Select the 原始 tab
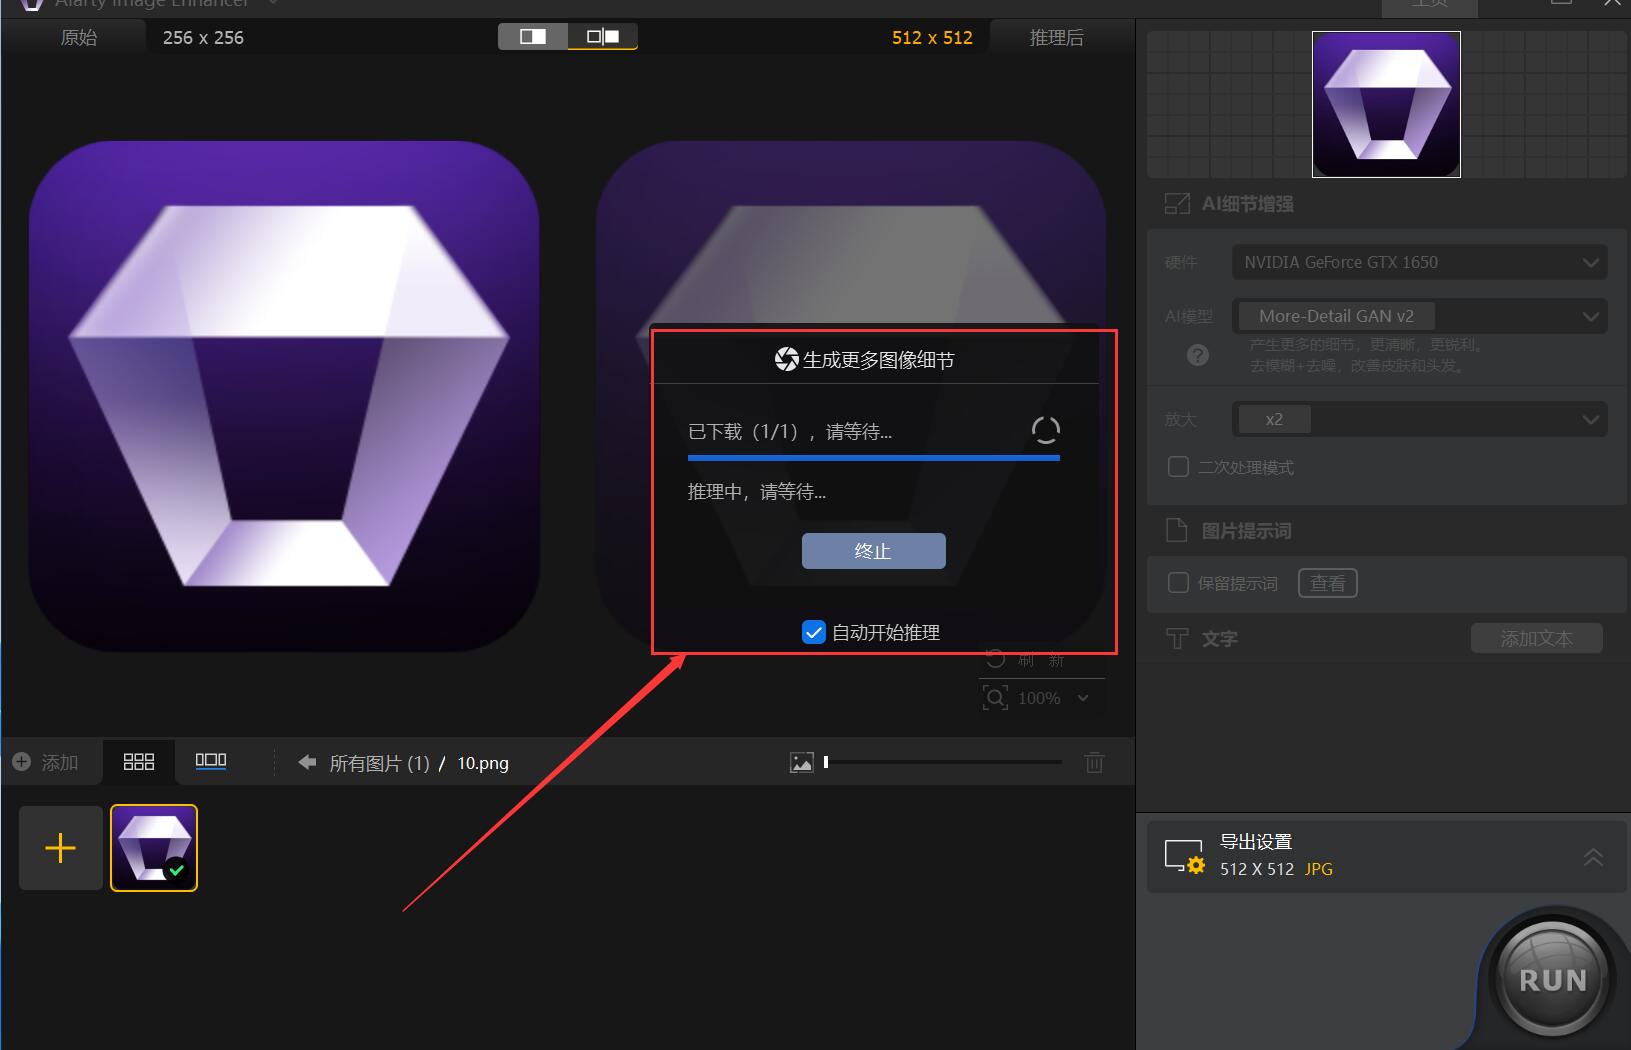The width and height of the screenshot is (1631, 1050). [79, 37]
